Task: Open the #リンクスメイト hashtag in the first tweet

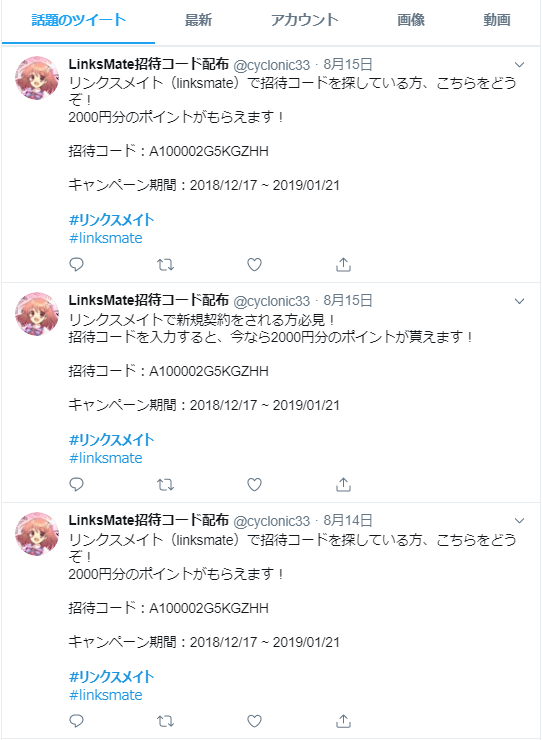Action: tap(111, 220)
